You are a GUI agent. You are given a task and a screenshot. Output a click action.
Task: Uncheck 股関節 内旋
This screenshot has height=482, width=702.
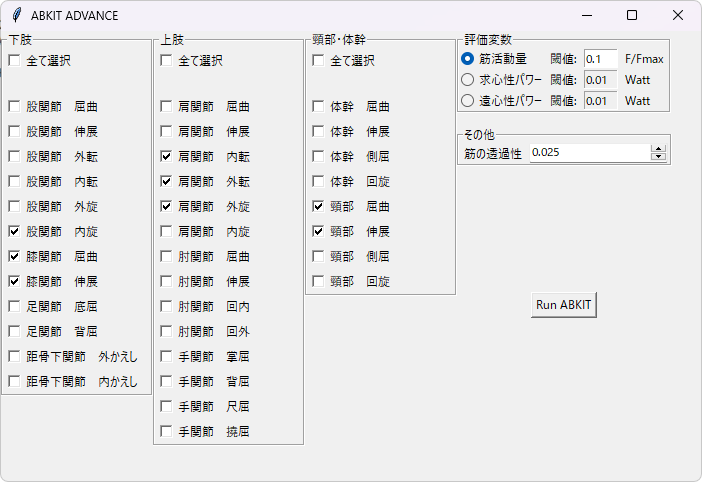14,231
